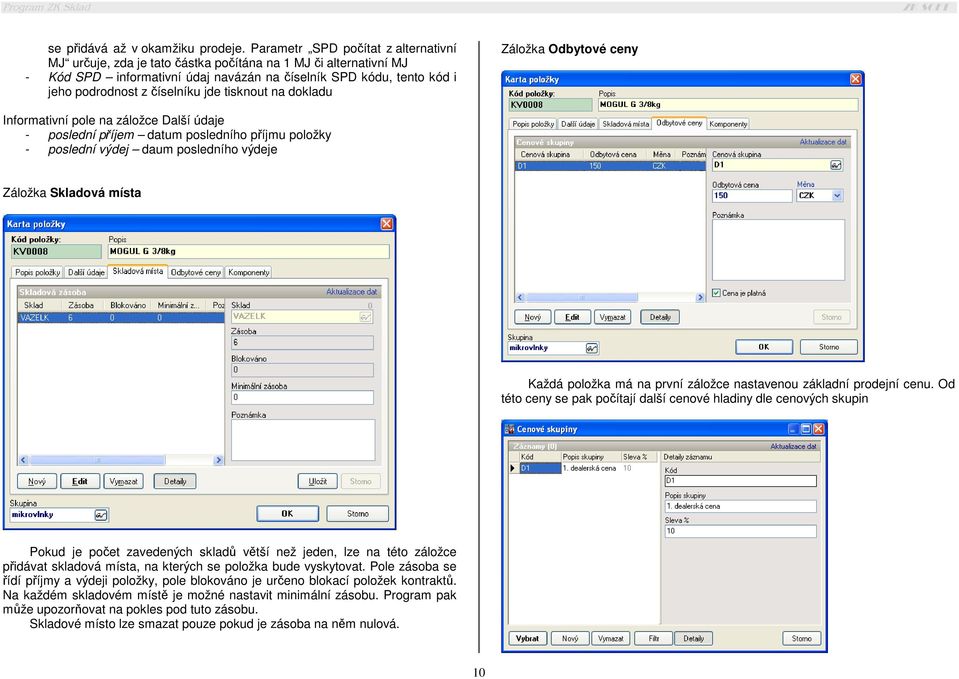Select D1 row with 150 CZK price
Screen dimensions: 959x679
(610, 166)
